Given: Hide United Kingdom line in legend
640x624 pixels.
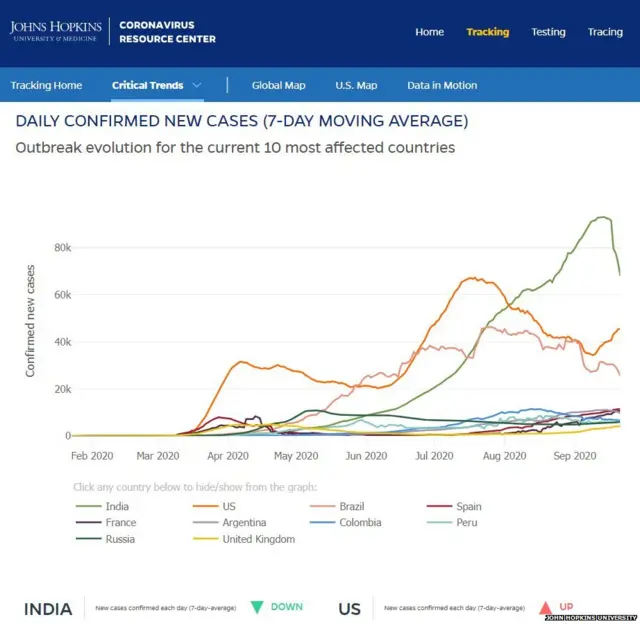Looking at the screenshot, I should 258,539.
